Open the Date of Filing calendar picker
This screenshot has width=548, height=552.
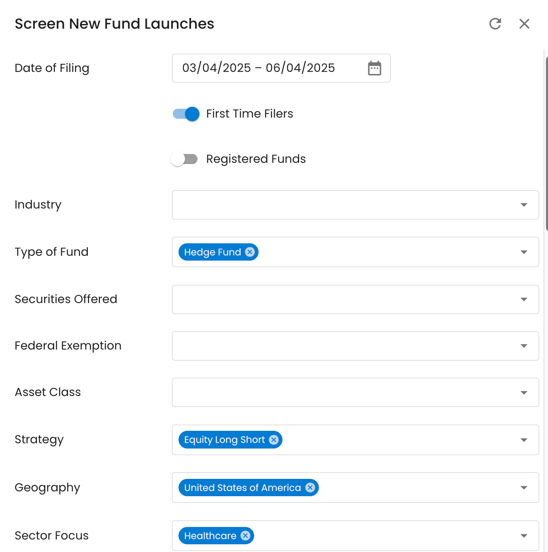tap(374, 68)
